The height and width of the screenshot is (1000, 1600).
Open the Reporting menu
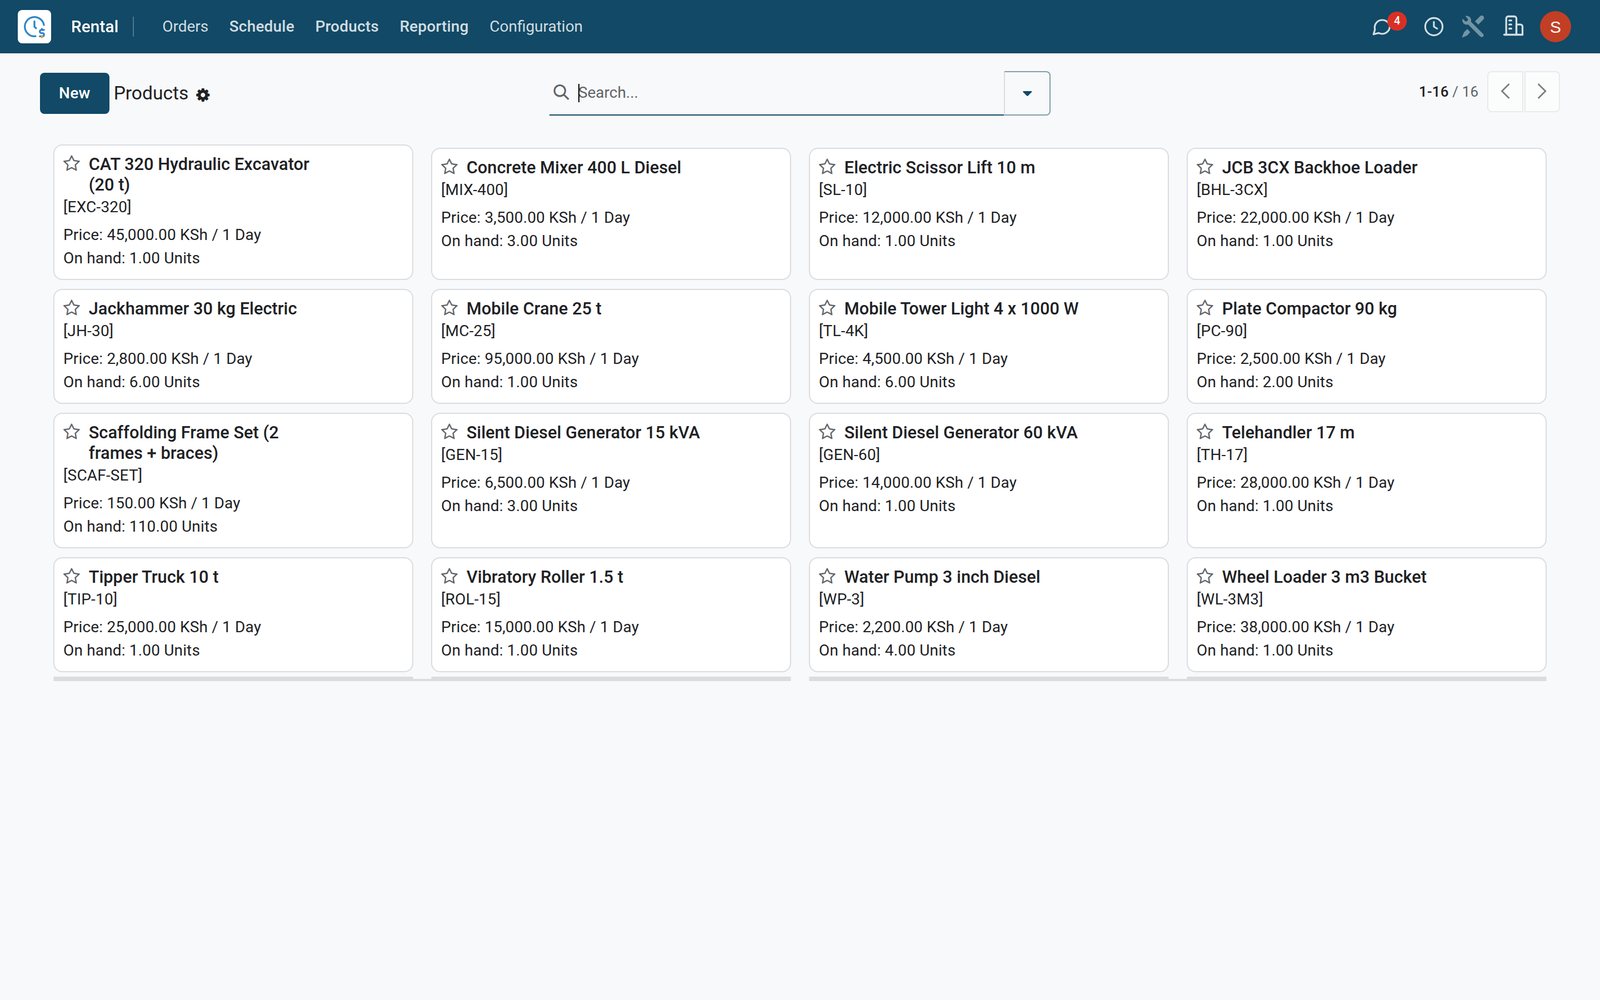coord(434,27)
